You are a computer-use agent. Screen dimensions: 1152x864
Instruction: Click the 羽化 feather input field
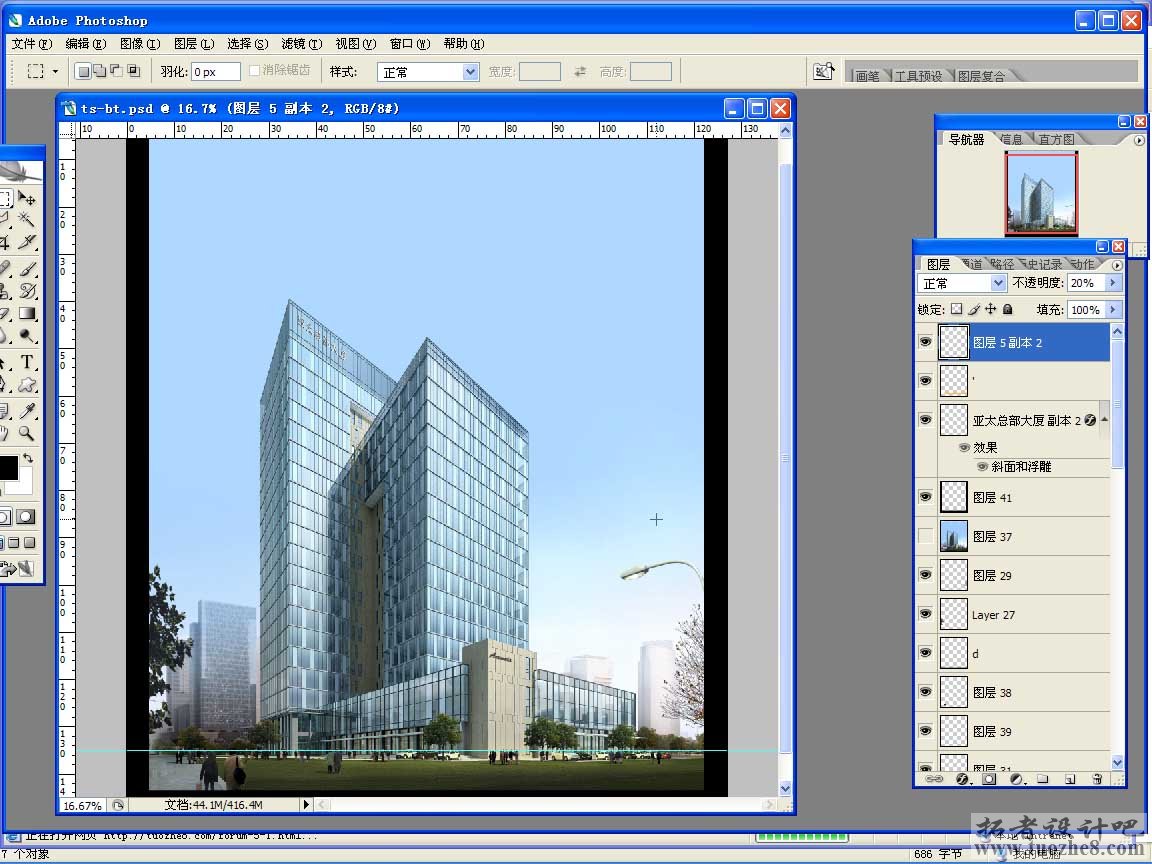(215, 71)
